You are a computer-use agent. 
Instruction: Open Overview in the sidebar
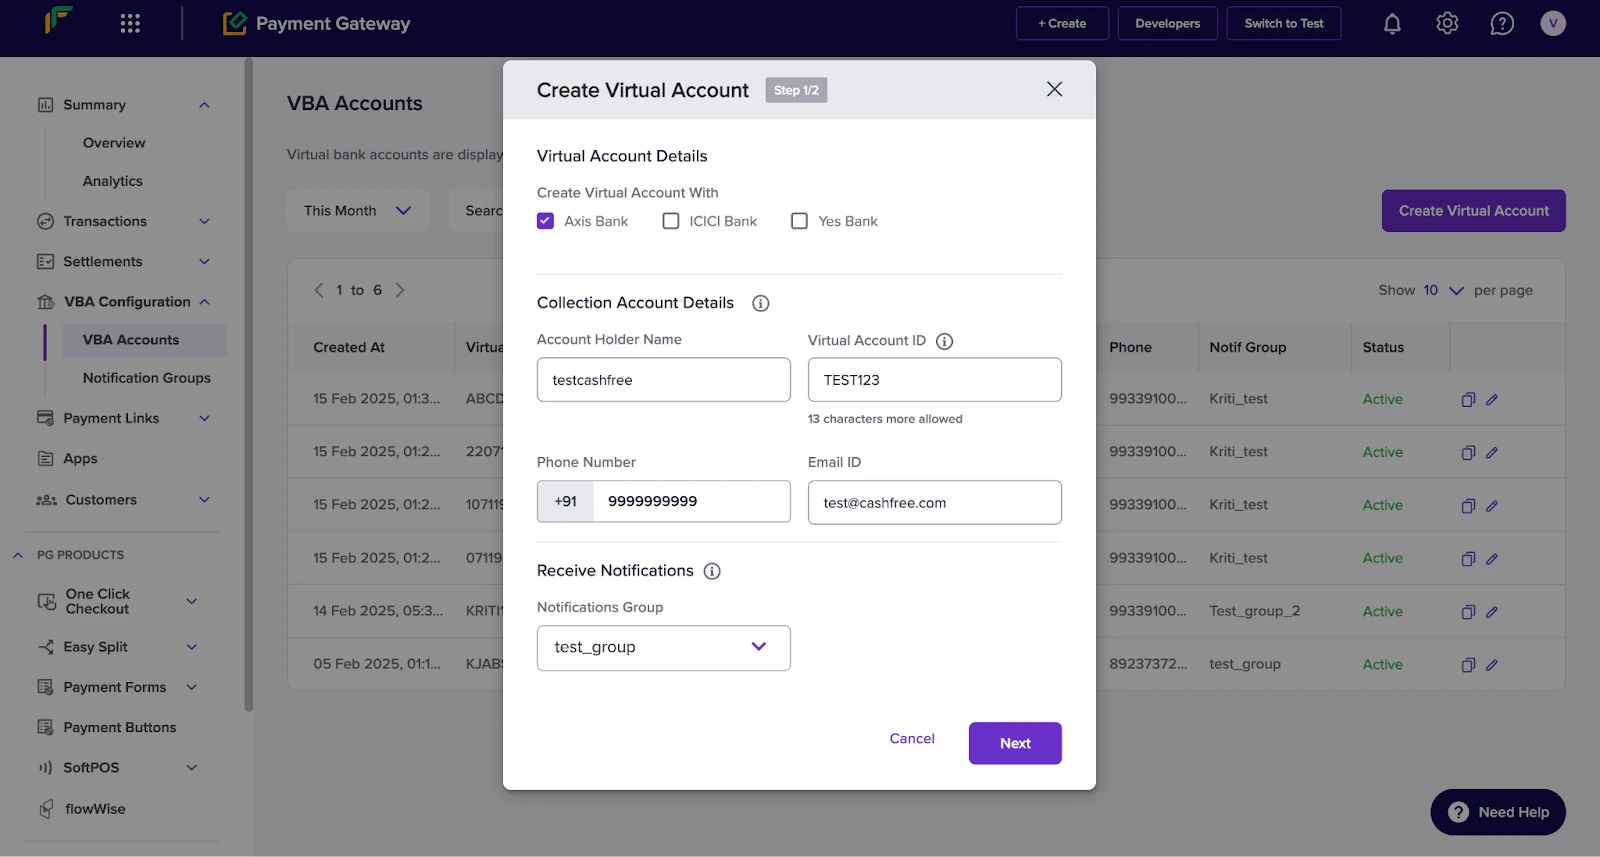coord(114,143)
